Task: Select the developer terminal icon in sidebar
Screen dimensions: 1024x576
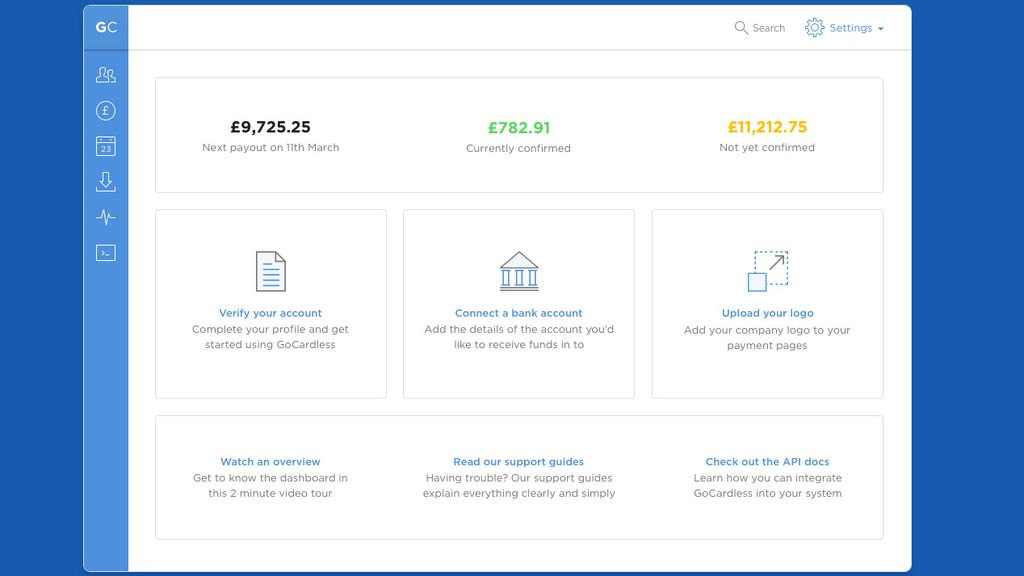Action: (105, 252)
